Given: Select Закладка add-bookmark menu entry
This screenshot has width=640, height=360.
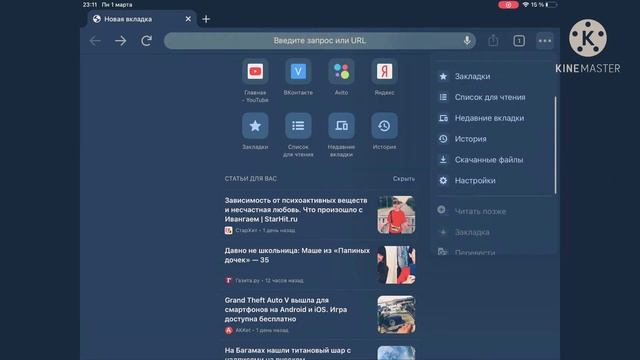Looking at the screenshot, I should point(494,232).
